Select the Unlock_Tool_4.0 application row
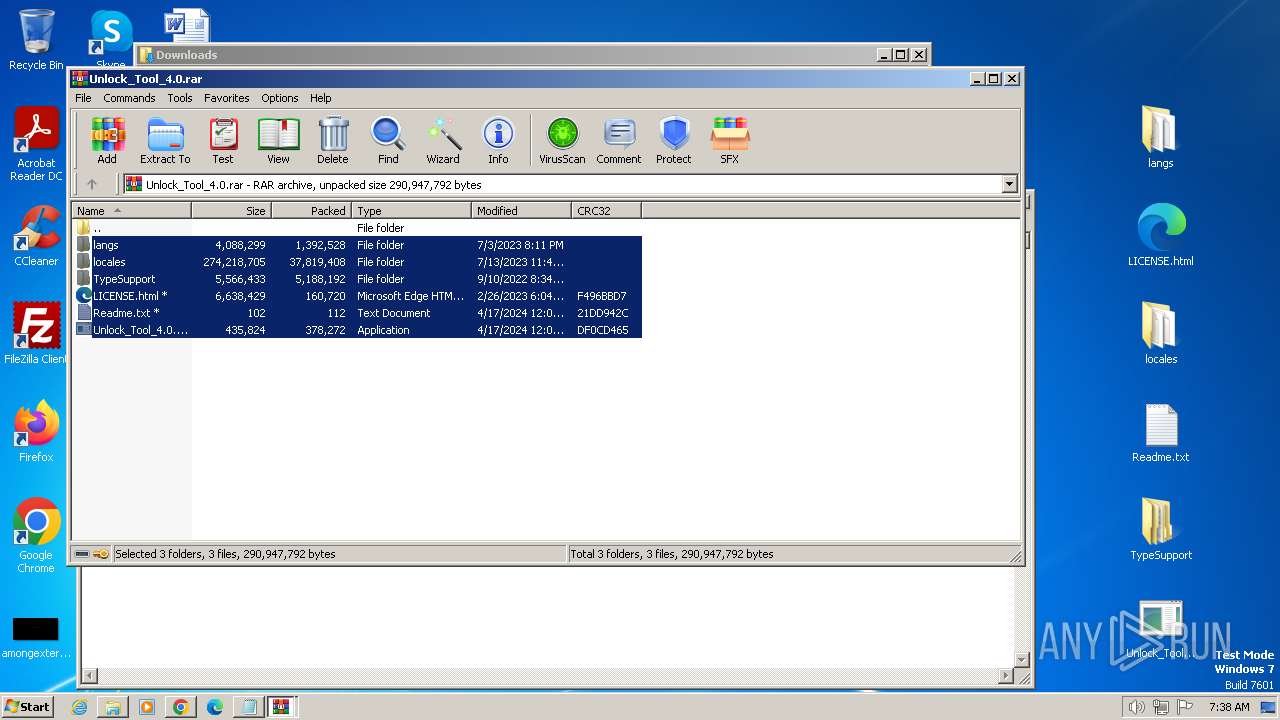Image resolution: width=1280 pixels, height=720 pixels. point(358,330)
